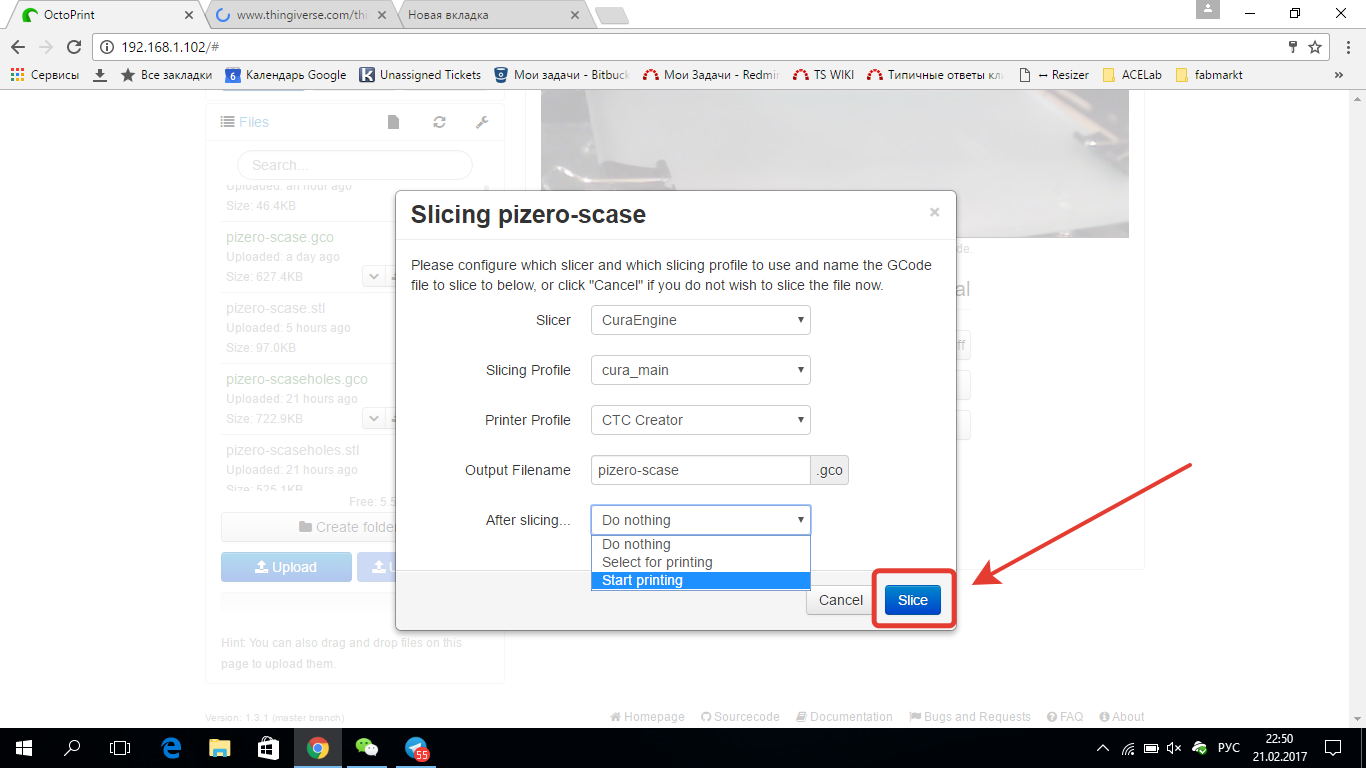Bookmark this page with star icon
The image size is (1366, 768).
[1315, 47]
